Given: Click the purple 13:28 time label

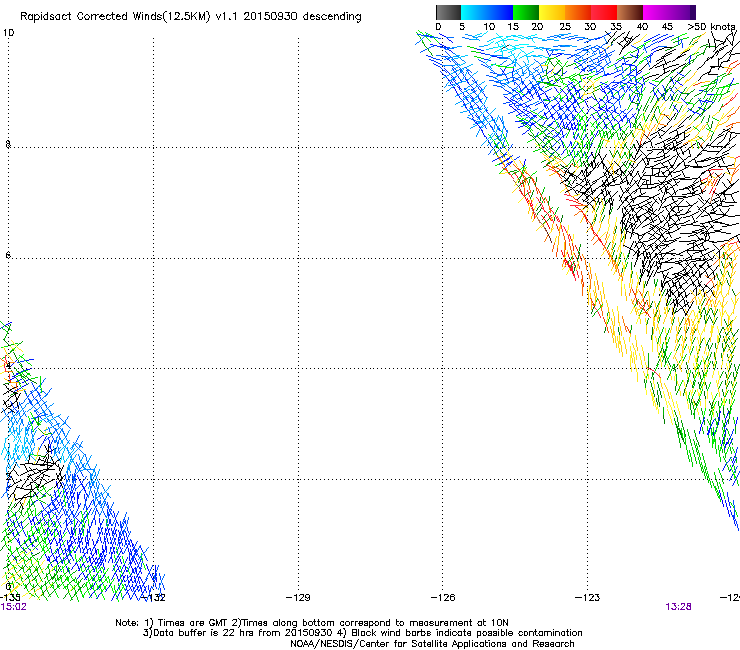Looking at the screenshot, I should (678, 607).
